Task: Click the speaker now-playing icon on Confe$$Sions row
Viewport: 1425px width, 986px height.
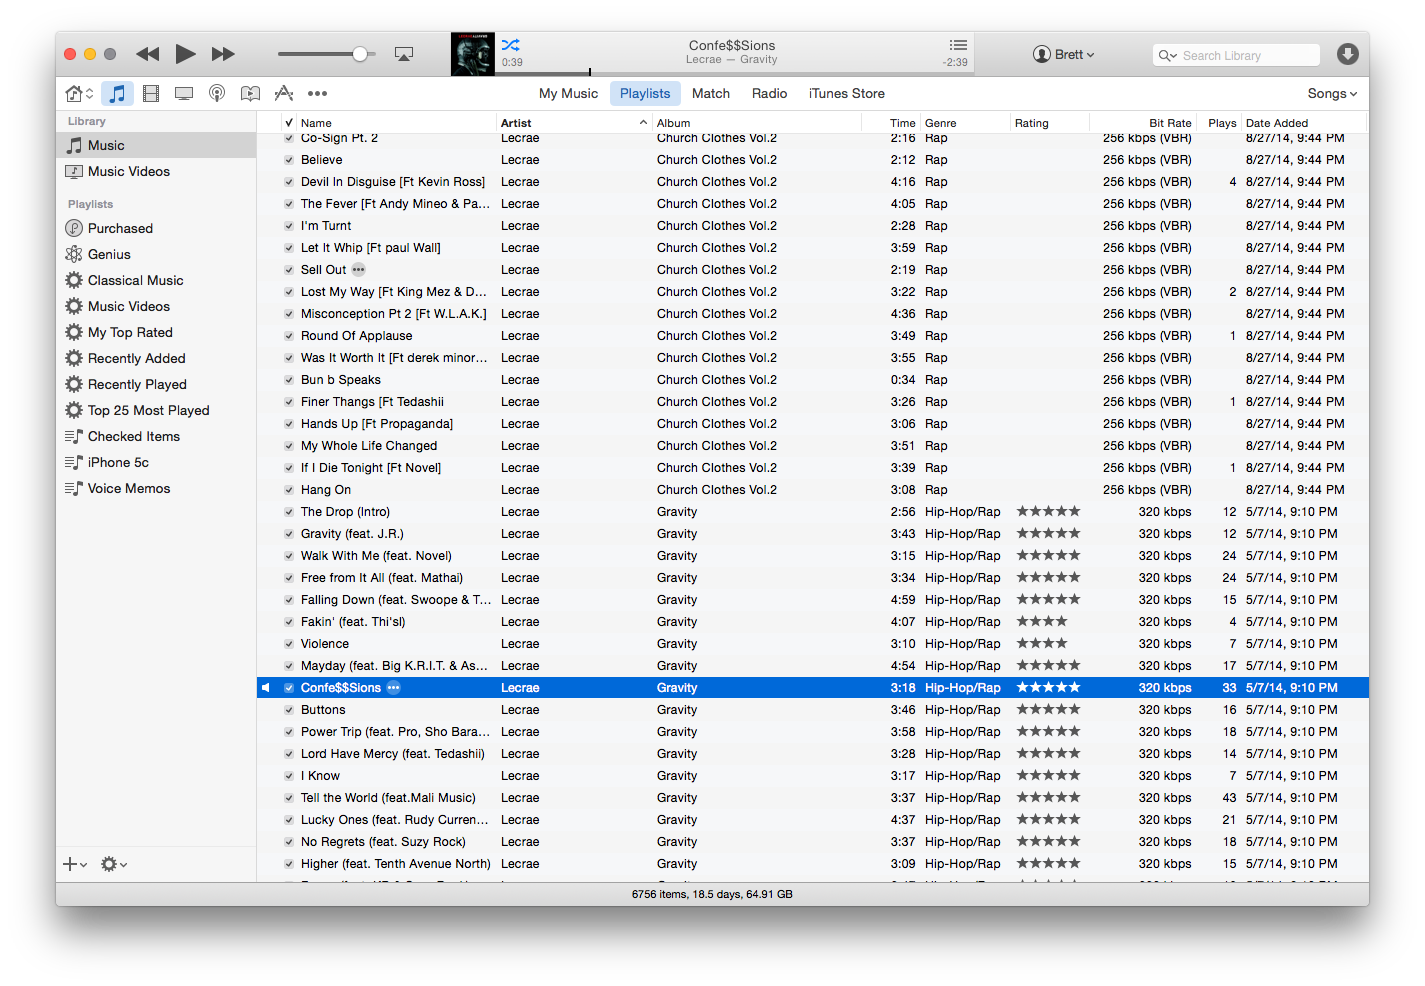Action: tap(266, 688)
